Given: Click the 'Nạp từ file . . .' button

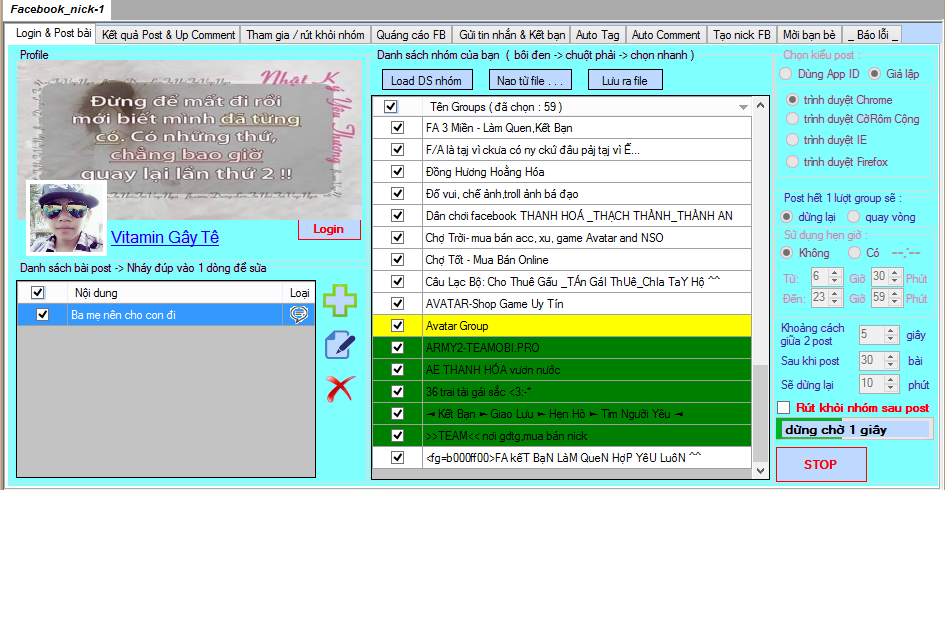Looking at the screenshot, I should (530, 80).
